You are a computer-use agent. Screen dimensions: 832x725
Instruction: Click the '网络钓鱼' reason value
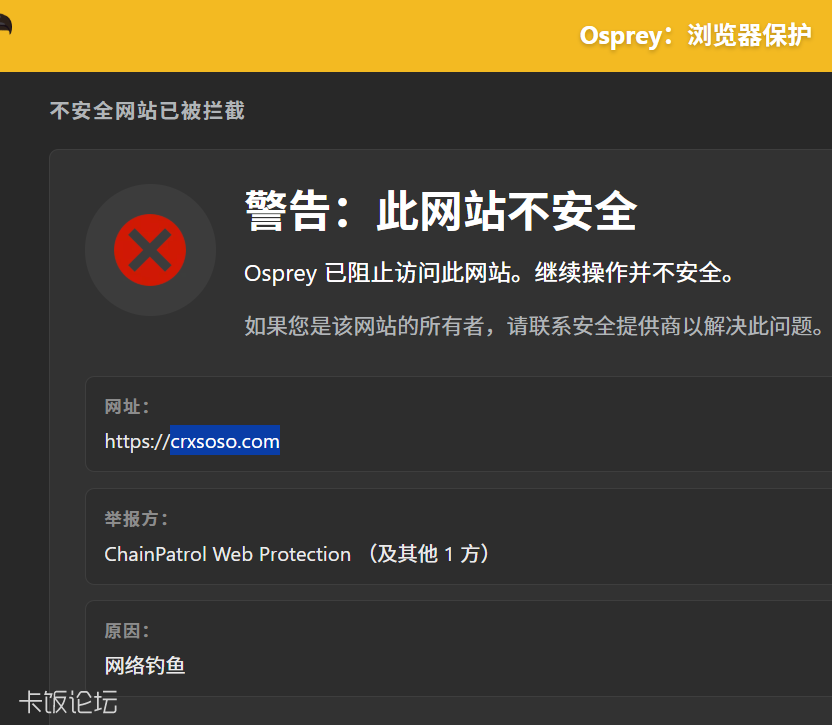tap(145, 666)
